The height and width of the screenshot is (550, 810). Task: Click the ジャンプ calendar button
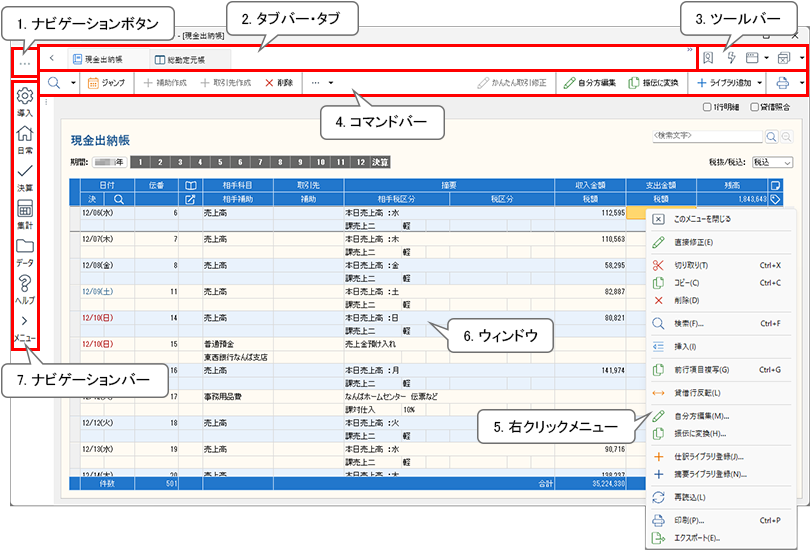pyautogui.click(x=106, y=83)
